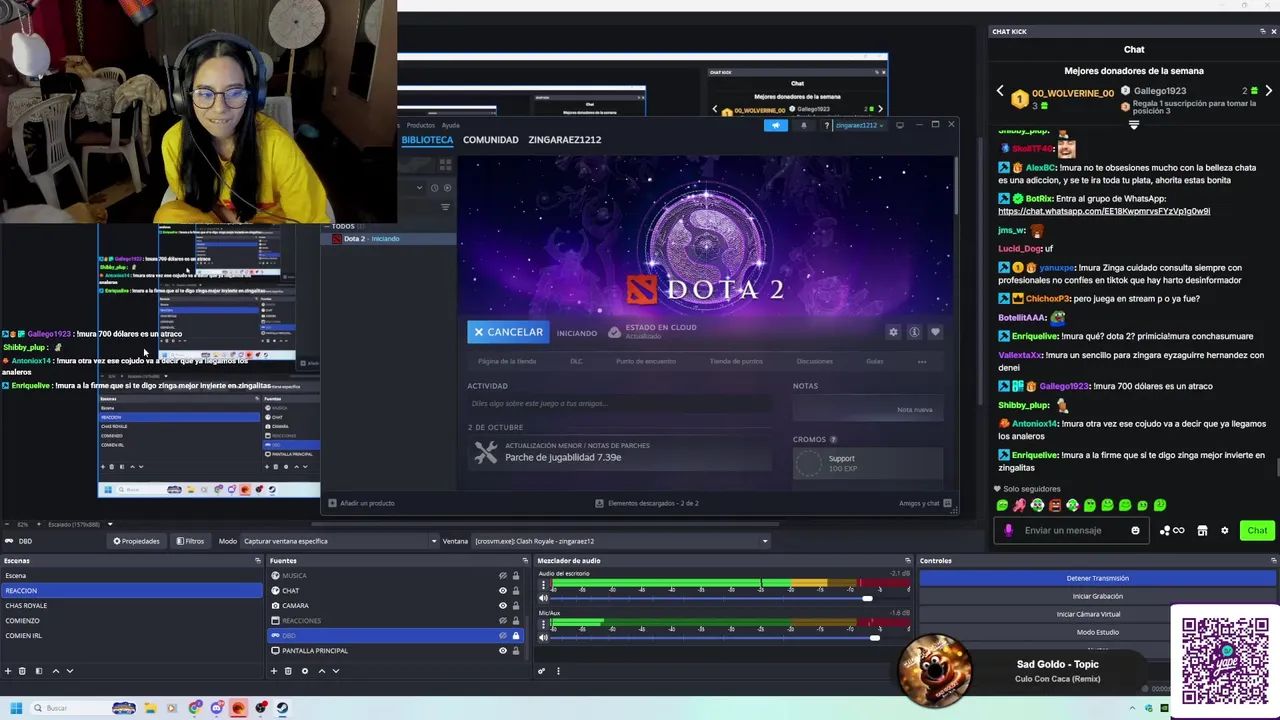Screen dimensions: 1280x720
Task: Toggle the lock on the CHAT source
Action: click(x=516, y=591)
